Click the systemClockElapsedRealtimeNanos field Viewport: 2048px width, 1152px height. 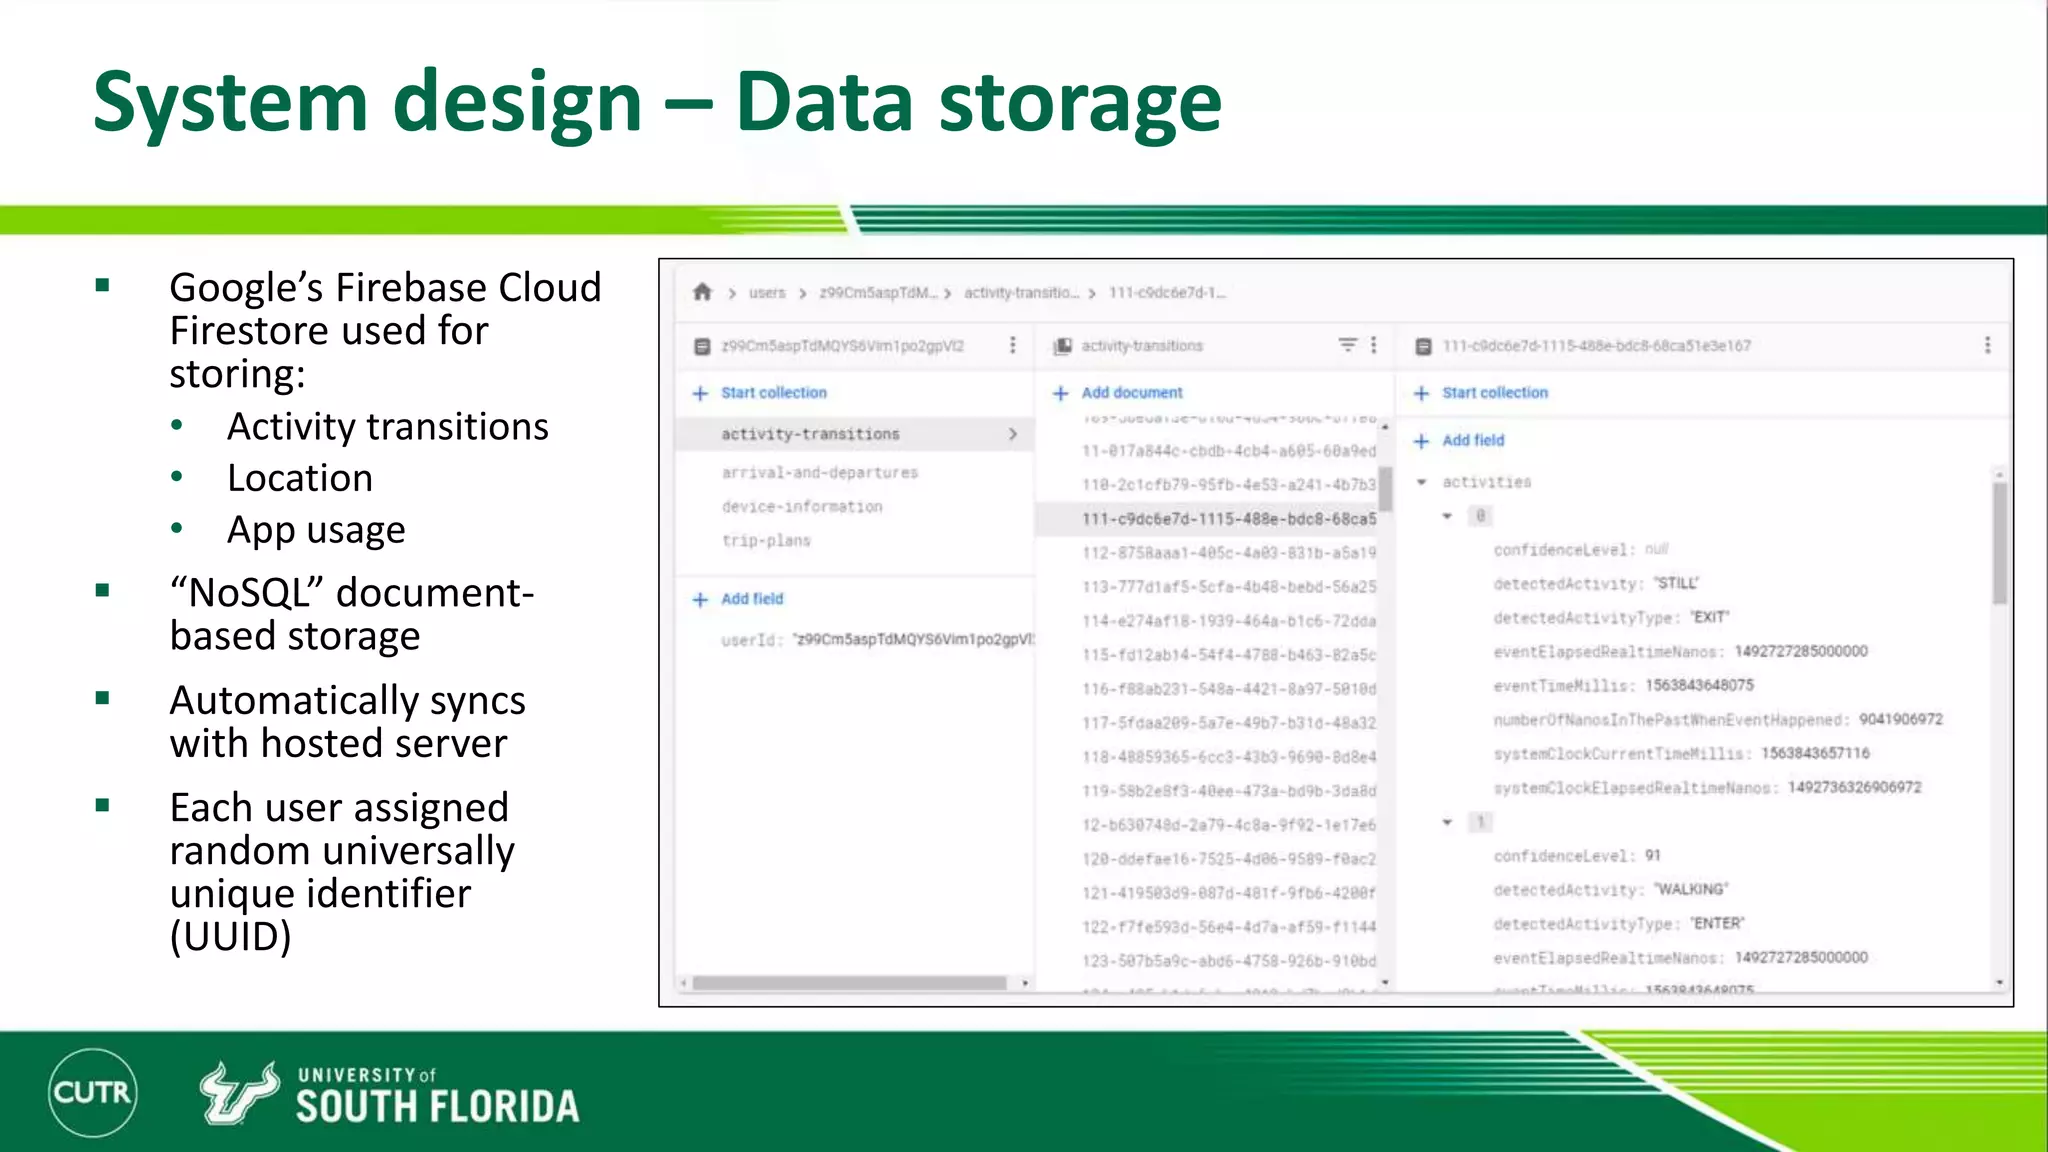tap(1707, 788)
